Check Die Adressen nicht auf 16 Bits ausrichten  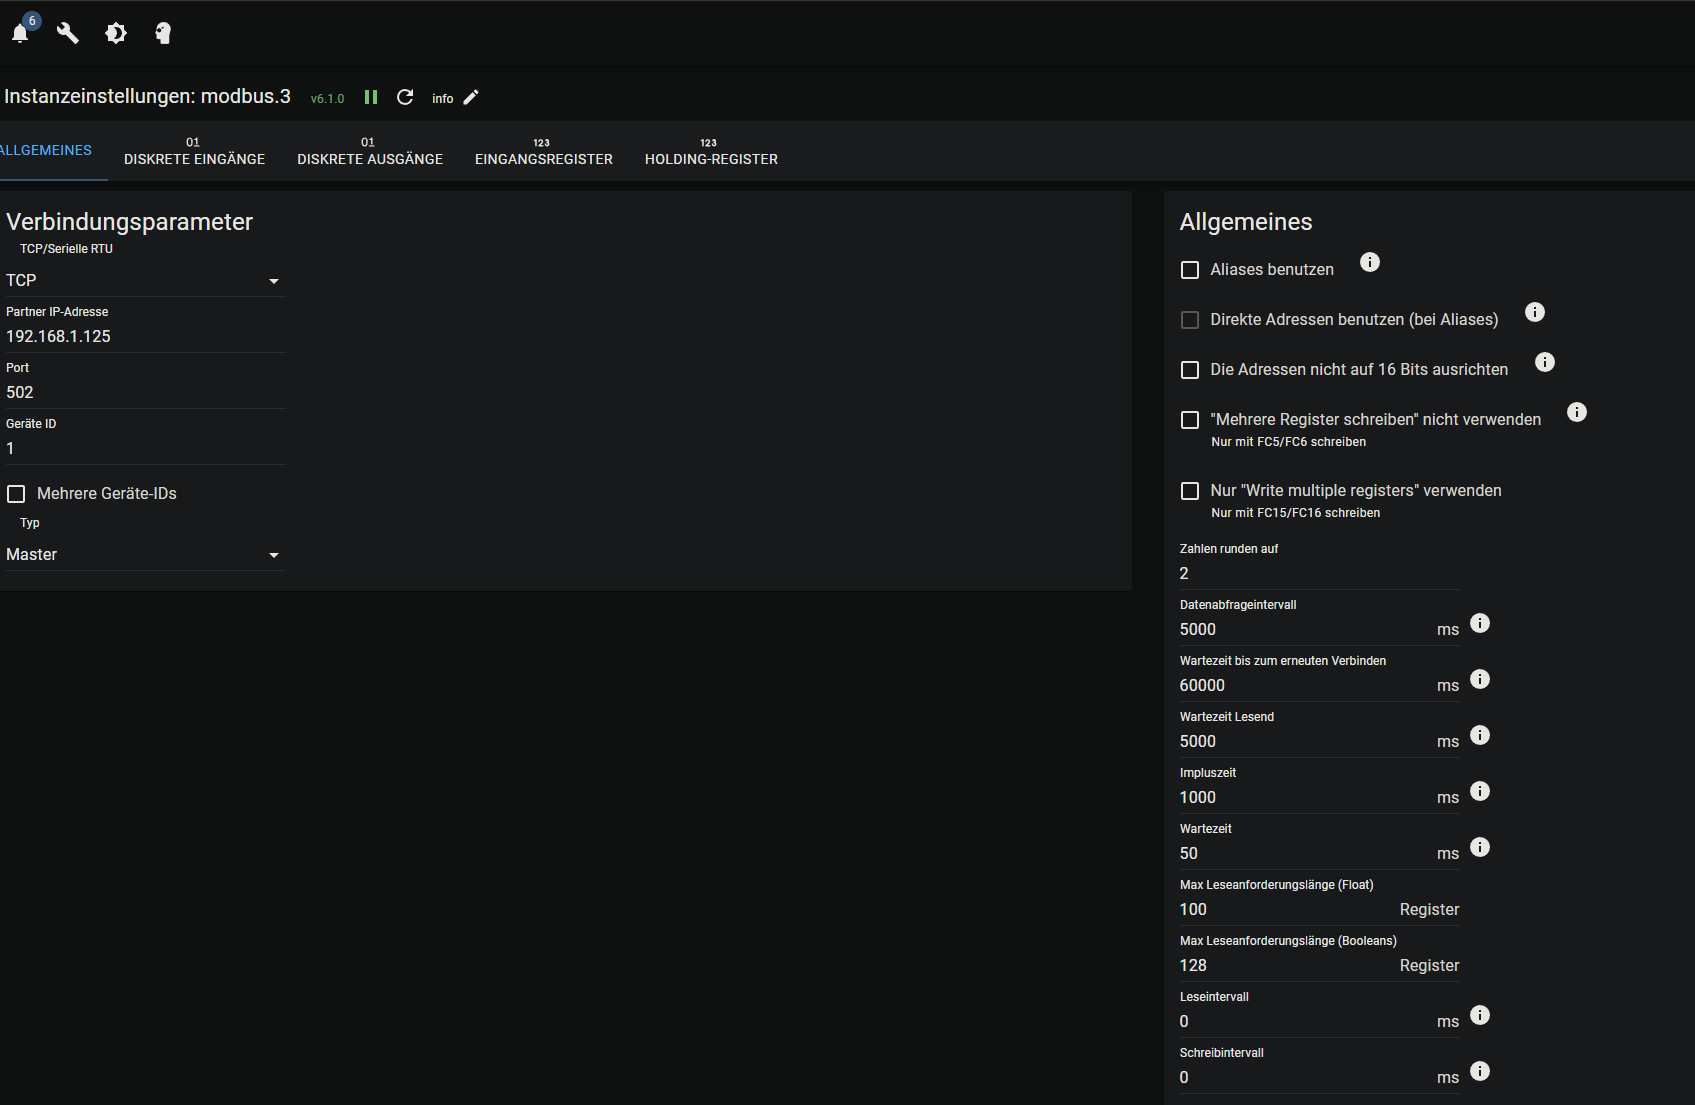(x=1190, y=370)
